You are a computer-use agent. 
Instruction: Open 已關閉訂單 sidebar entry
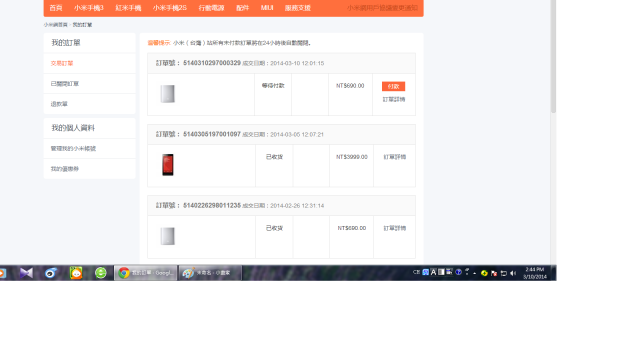pyautogui.click(x=65, y=84)
